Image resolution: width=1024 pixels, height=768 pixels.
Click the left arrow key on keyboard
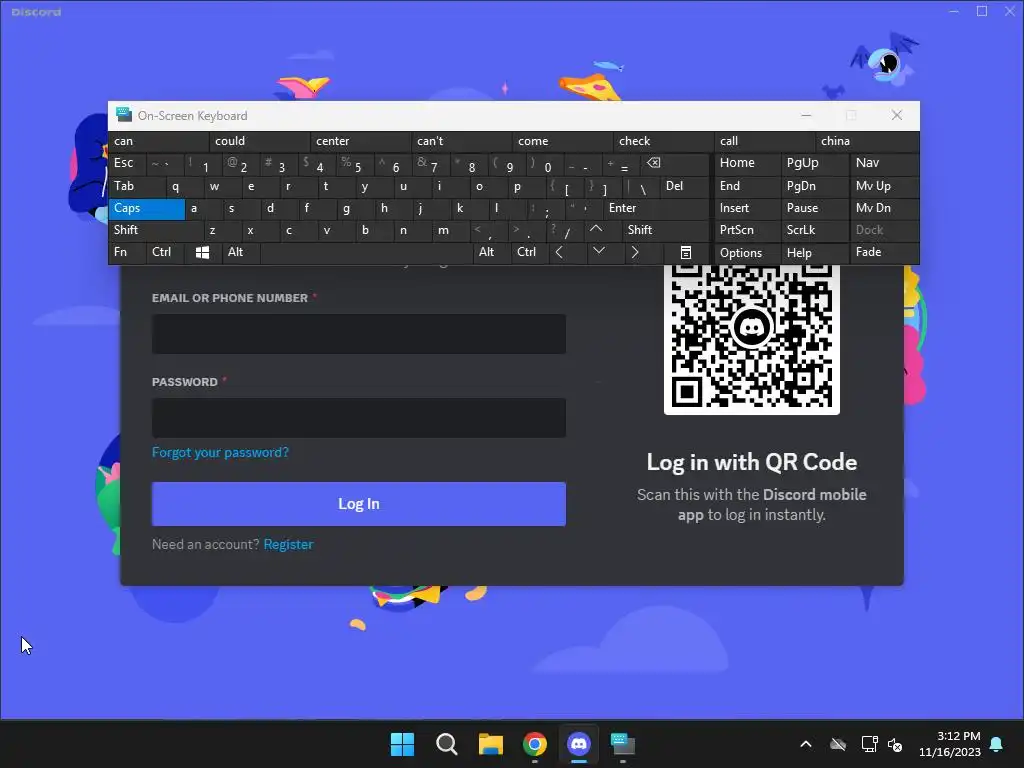560,252
